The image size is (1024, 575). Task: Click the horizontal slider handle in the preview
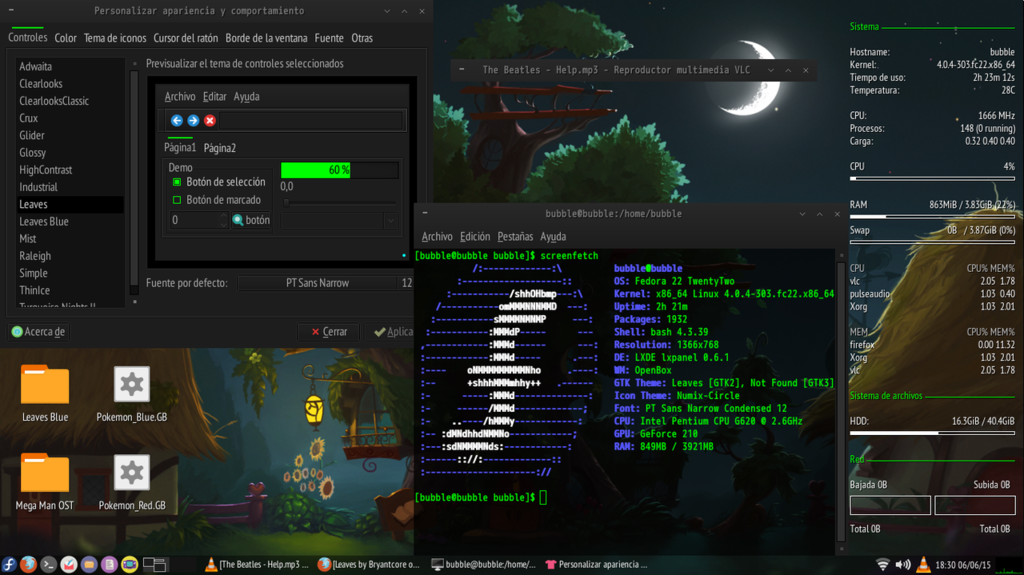pos(286,203)
